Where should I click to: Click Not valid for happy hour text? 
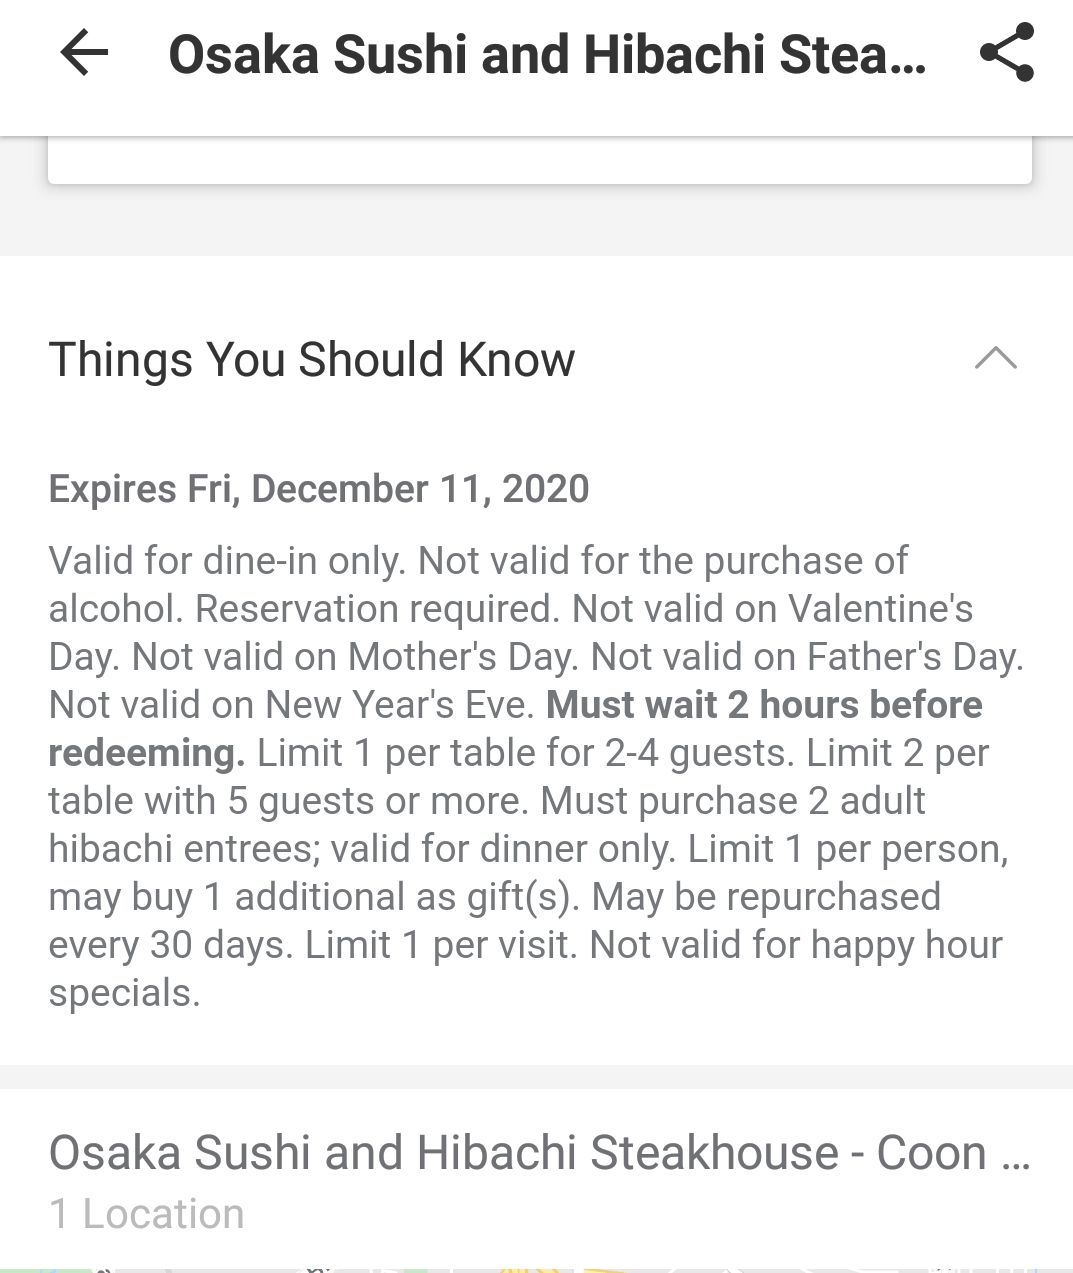(x=796, y=945)
